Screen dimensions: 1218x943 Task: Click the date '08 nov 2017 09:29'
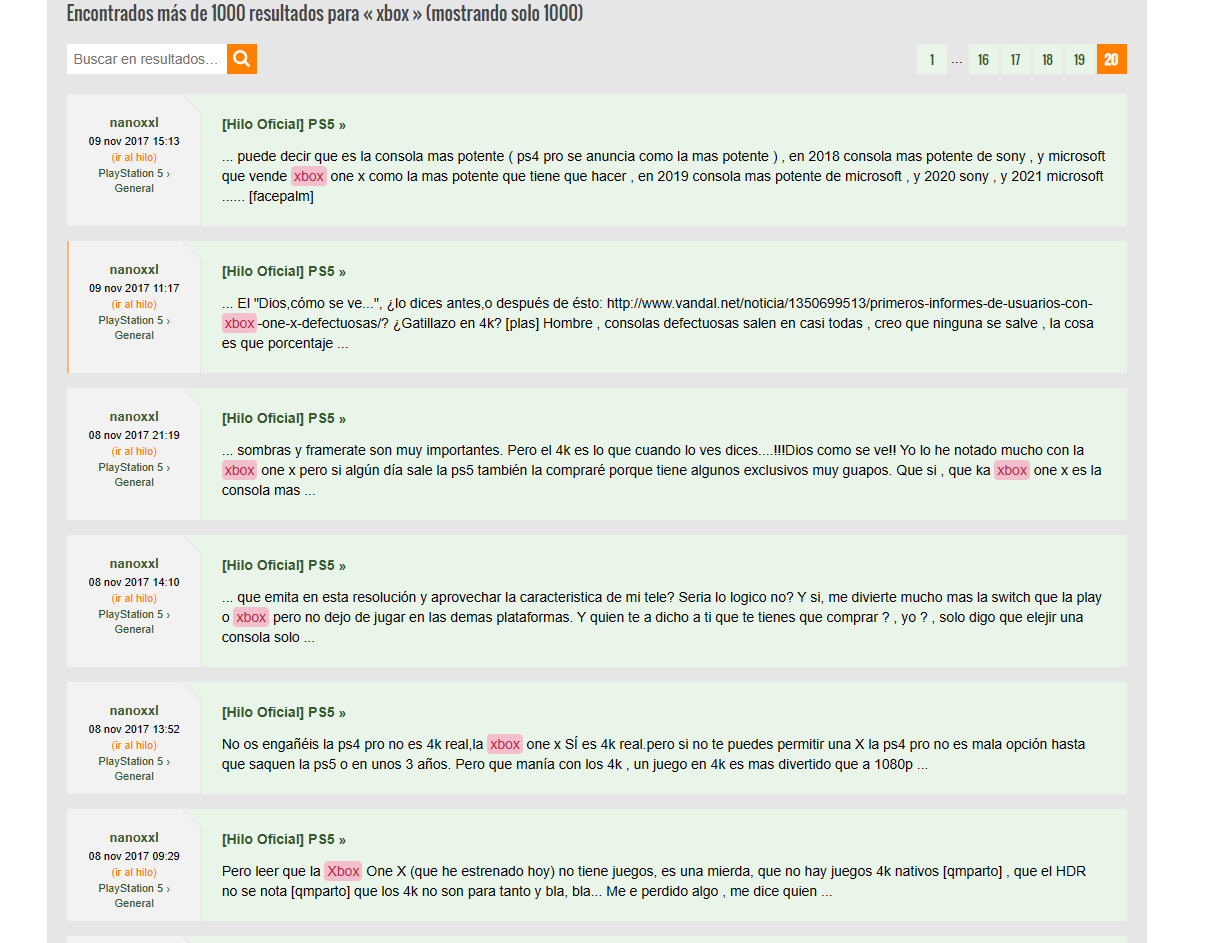134,856
